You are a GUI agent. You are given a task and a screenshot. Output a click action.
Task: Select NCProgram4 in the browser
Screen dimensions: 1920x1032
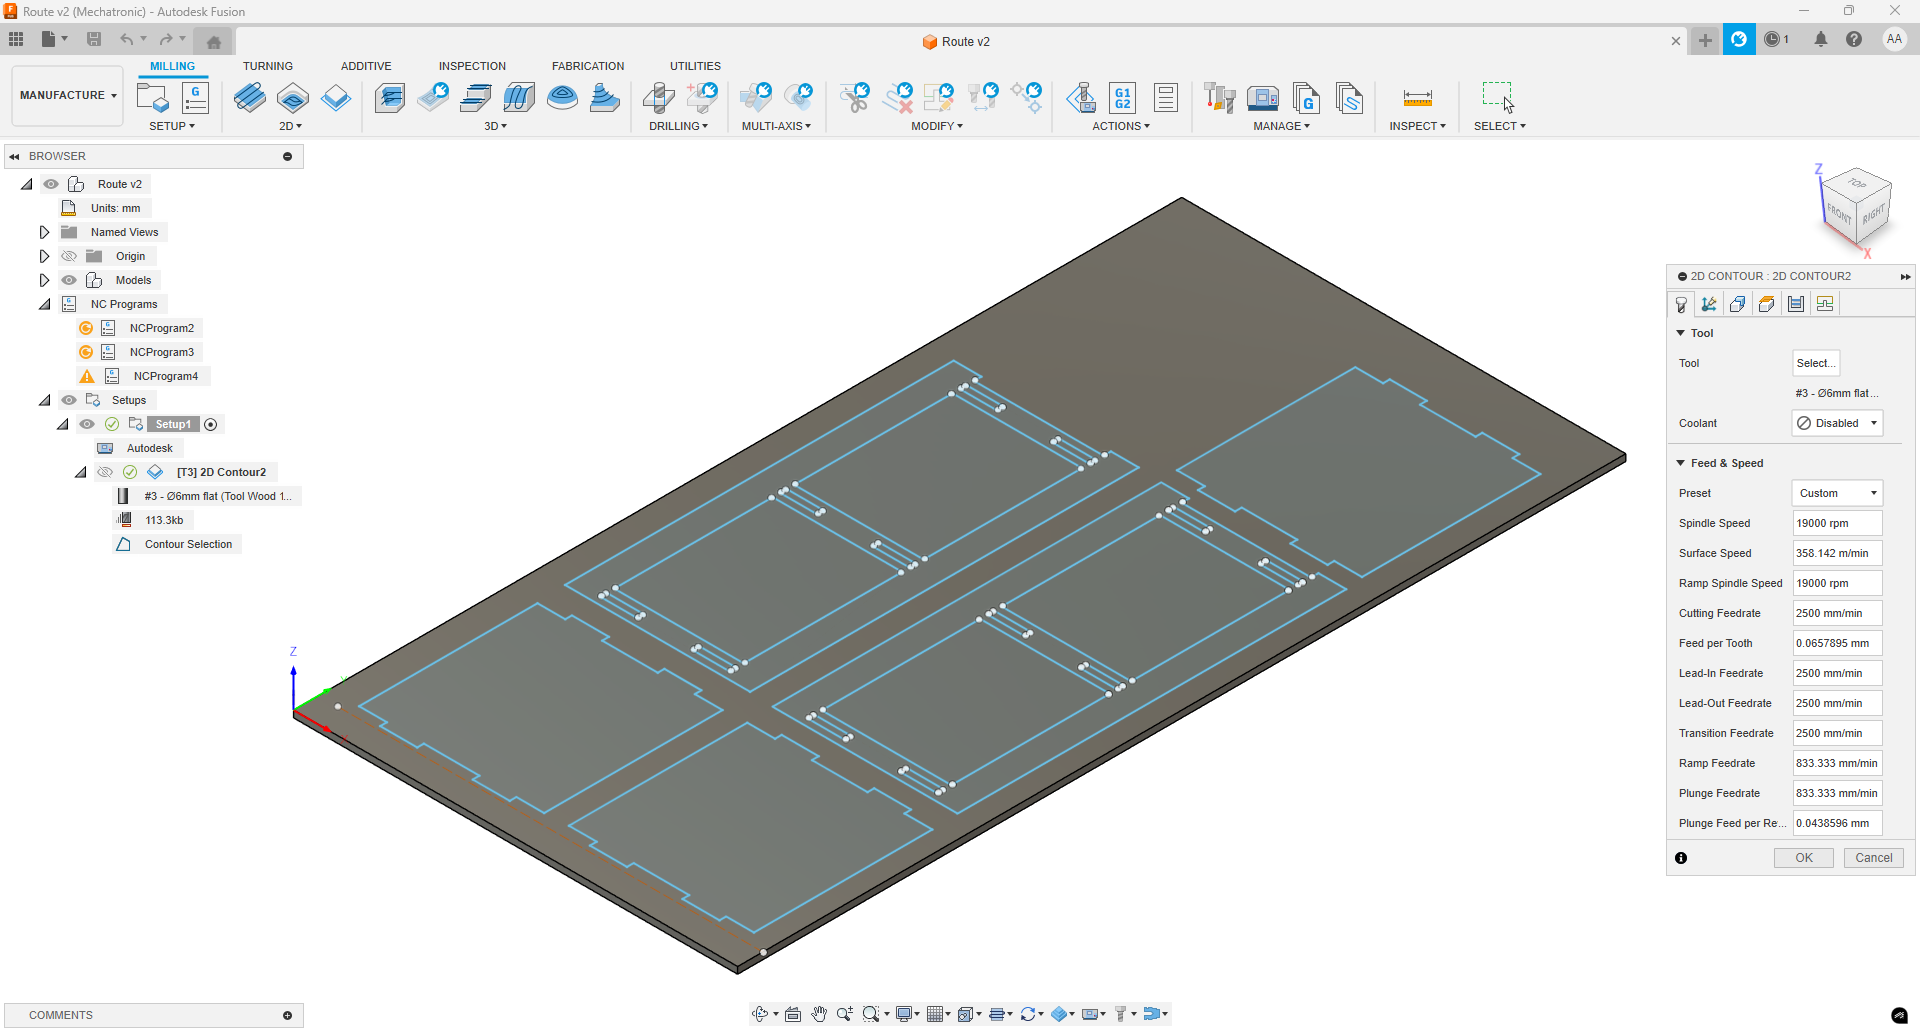[166, 376]
